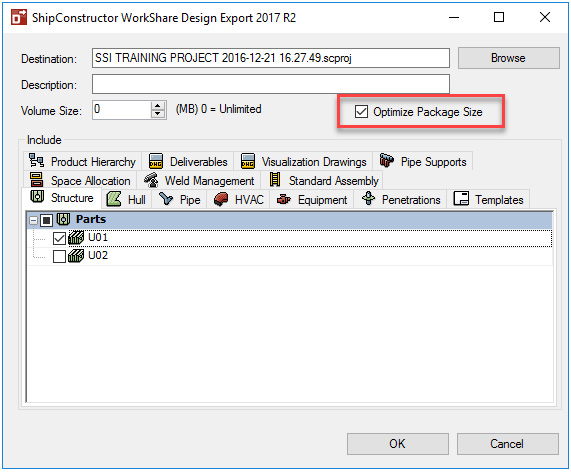Click the U02 unit icon
This screenshot has height=472, width=571.
76,256
